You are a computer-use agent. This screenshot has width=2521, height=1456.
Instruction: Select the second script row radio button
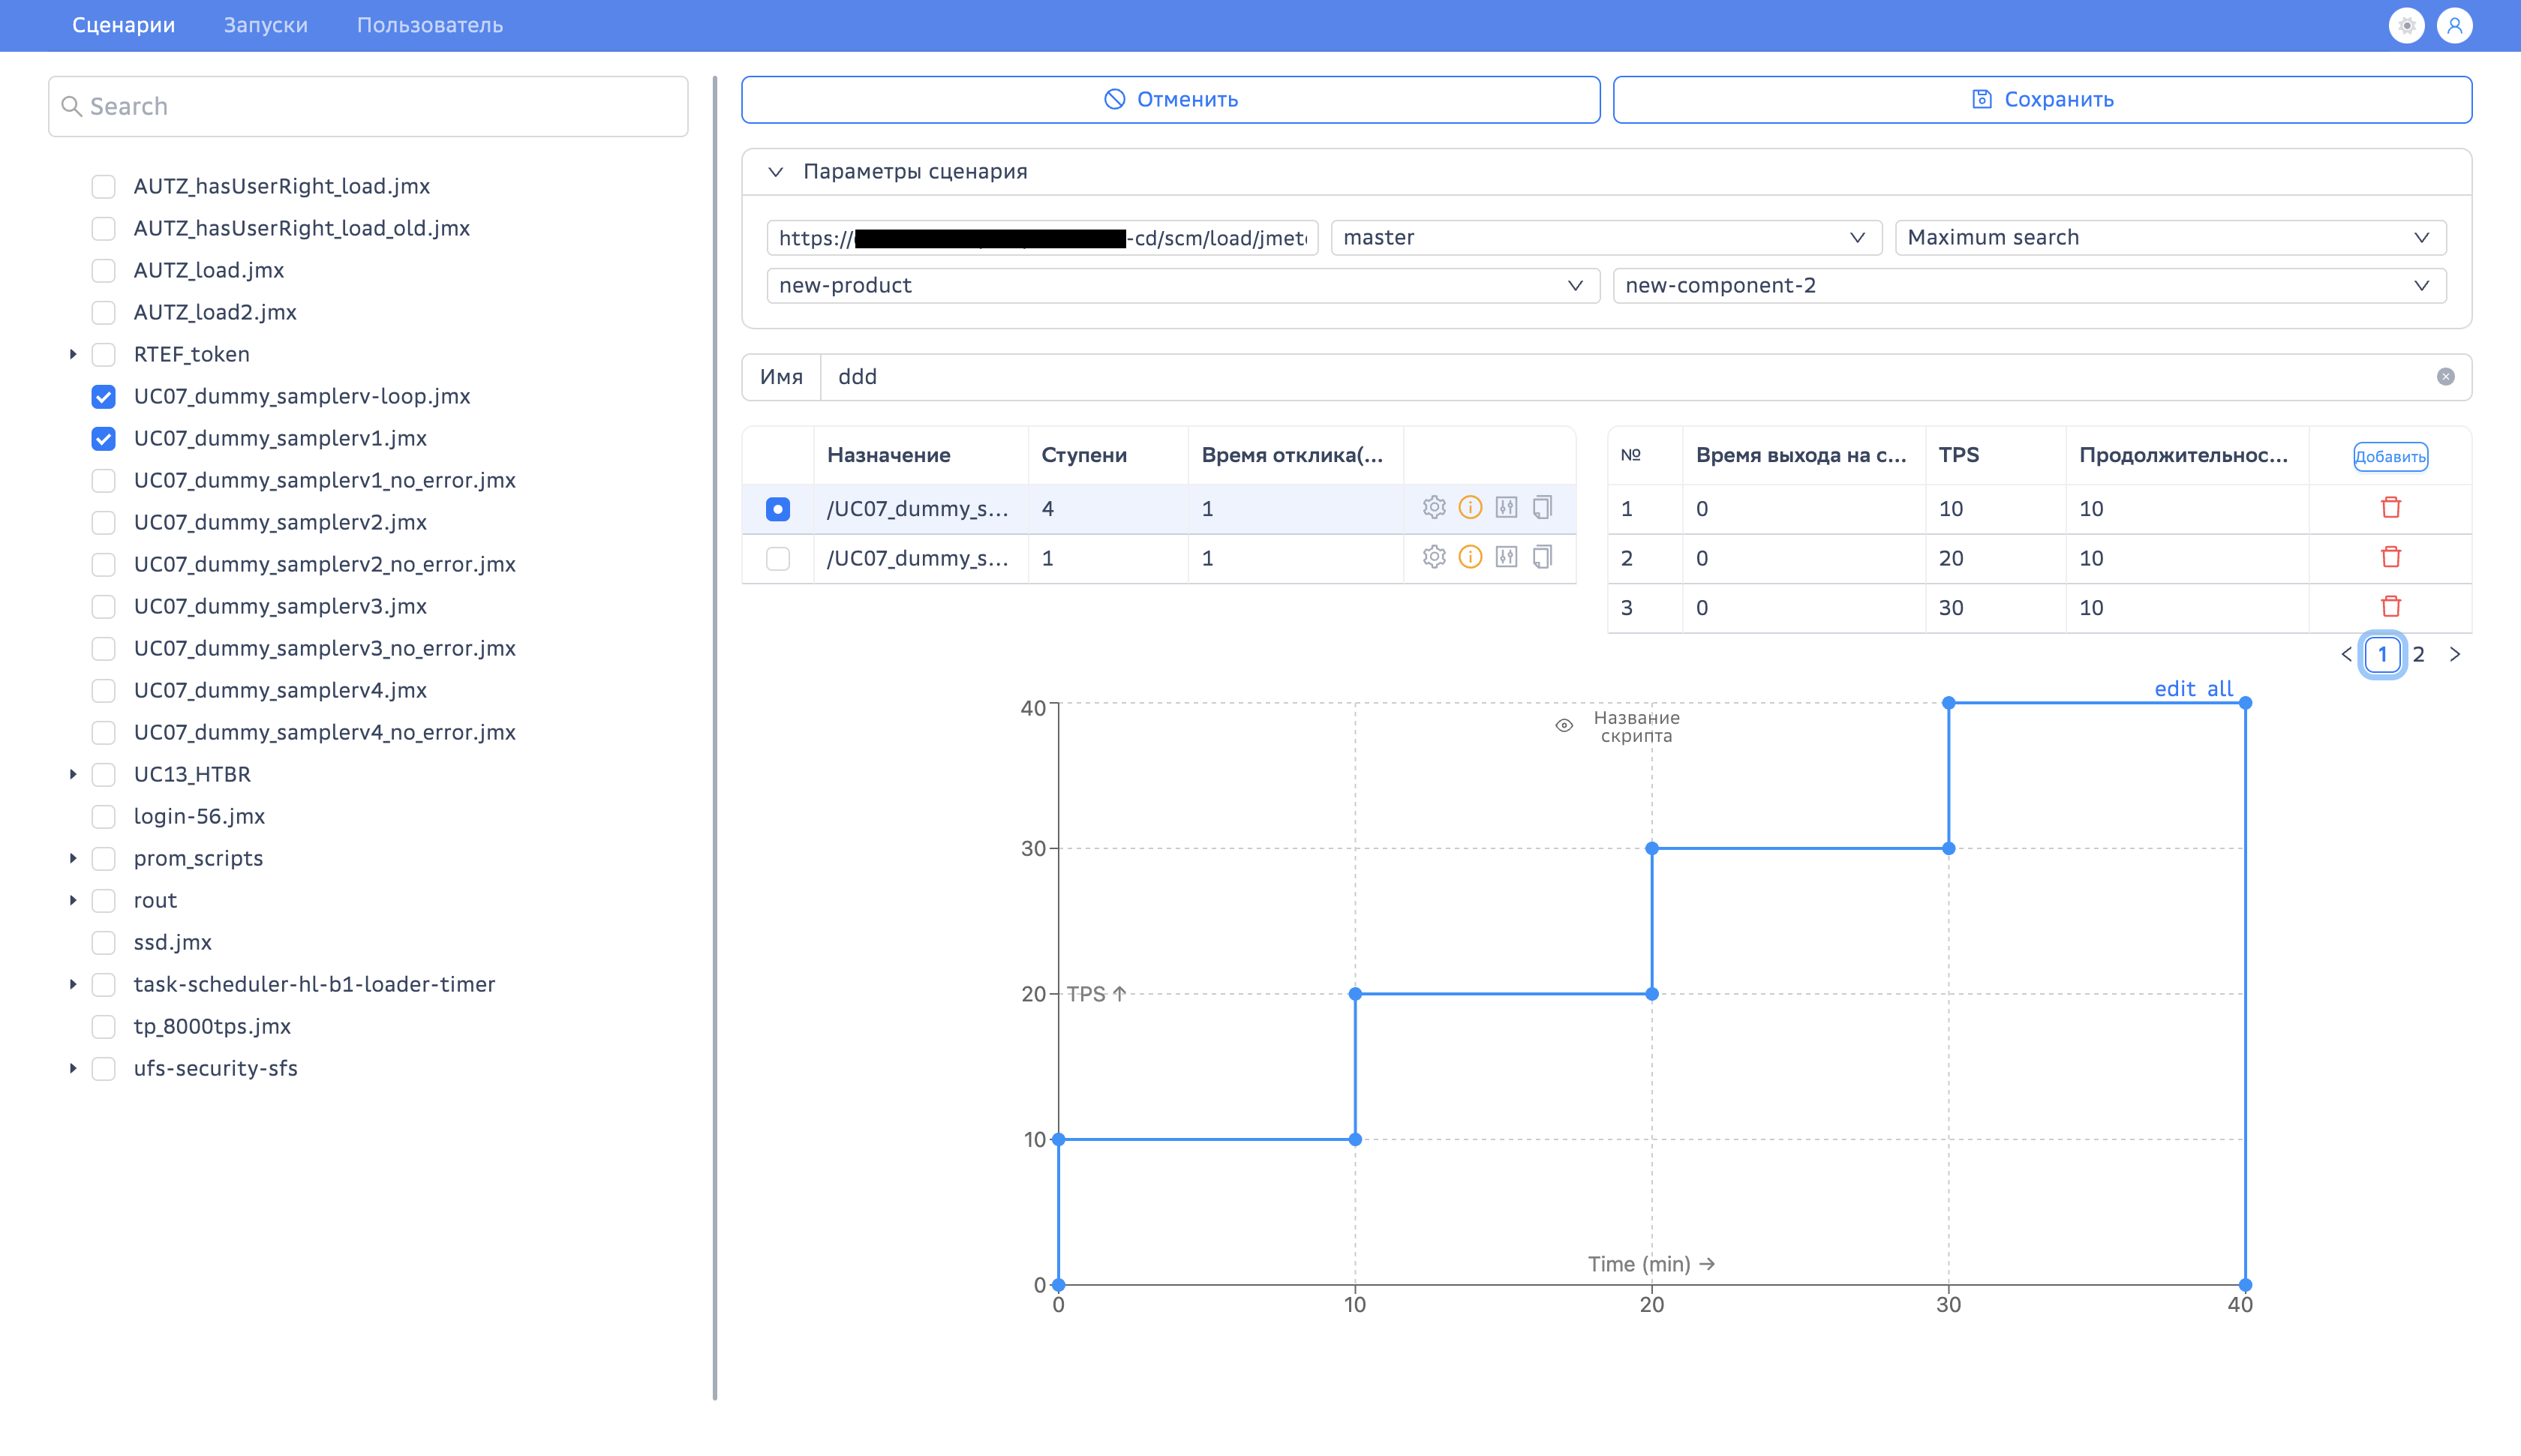777,558
